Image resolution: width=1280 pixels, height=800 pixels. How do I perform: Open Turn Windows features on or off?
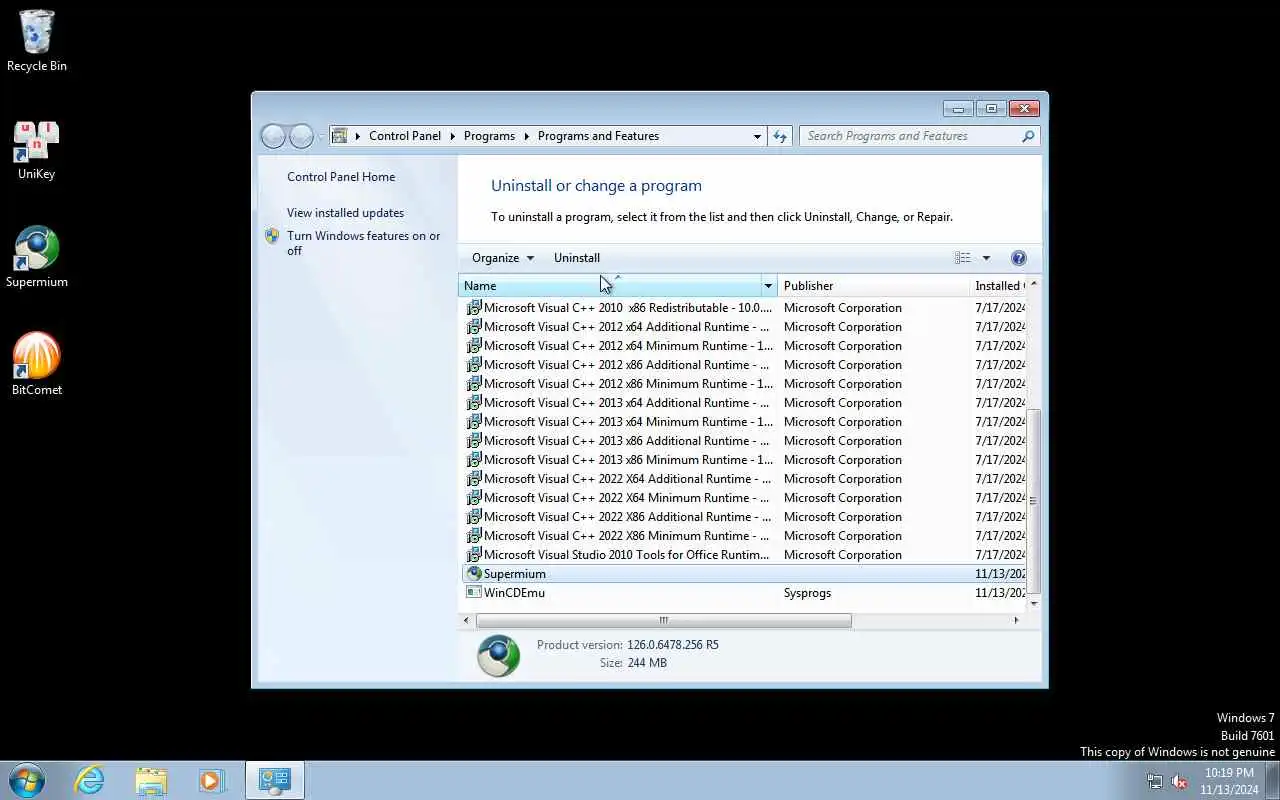(364, 243)
